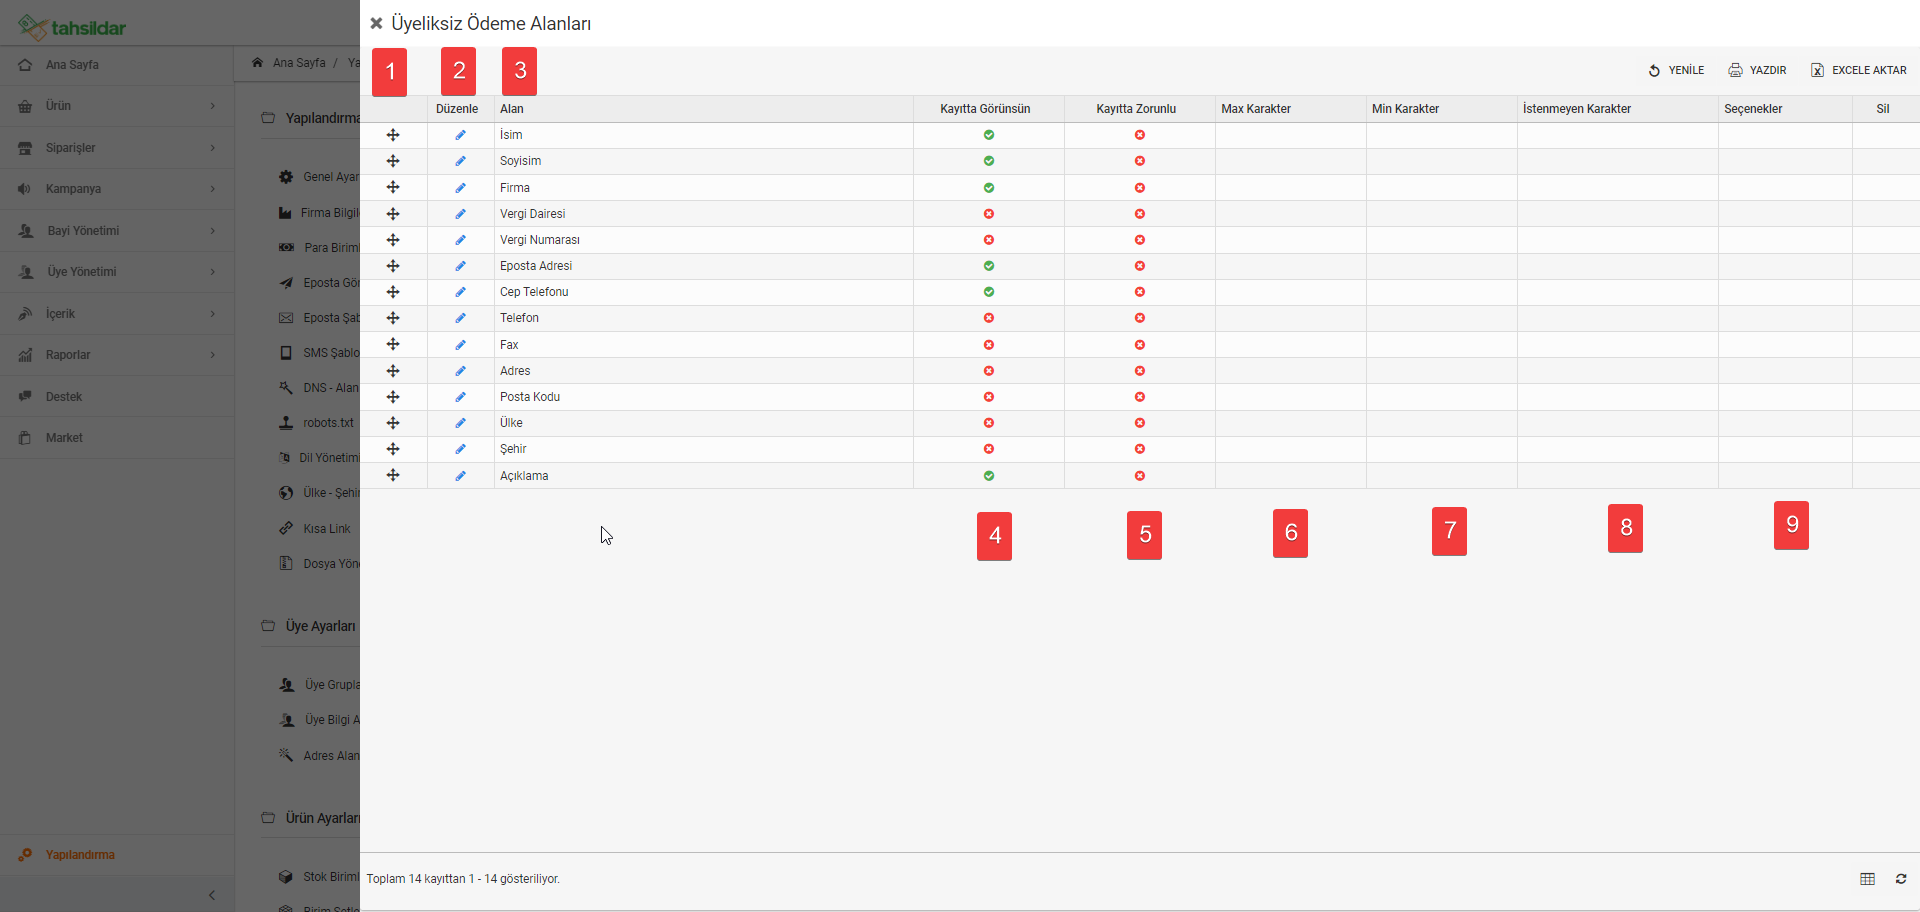Expand the Üye Yönetimi menu

click(117, 272)
